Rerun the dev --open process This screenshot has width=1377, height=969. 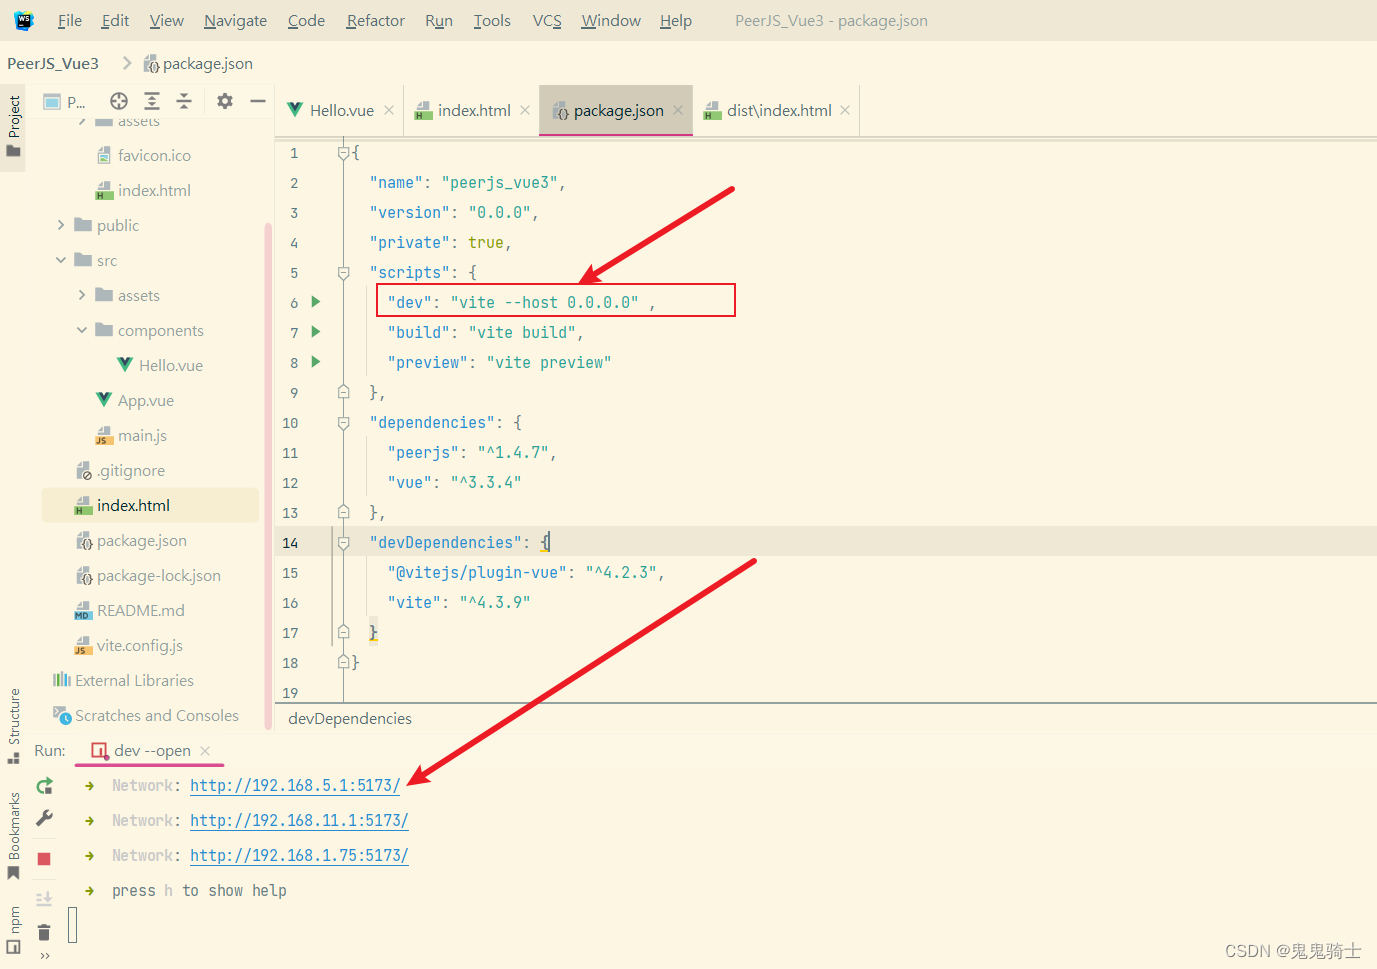pos(44,786)
